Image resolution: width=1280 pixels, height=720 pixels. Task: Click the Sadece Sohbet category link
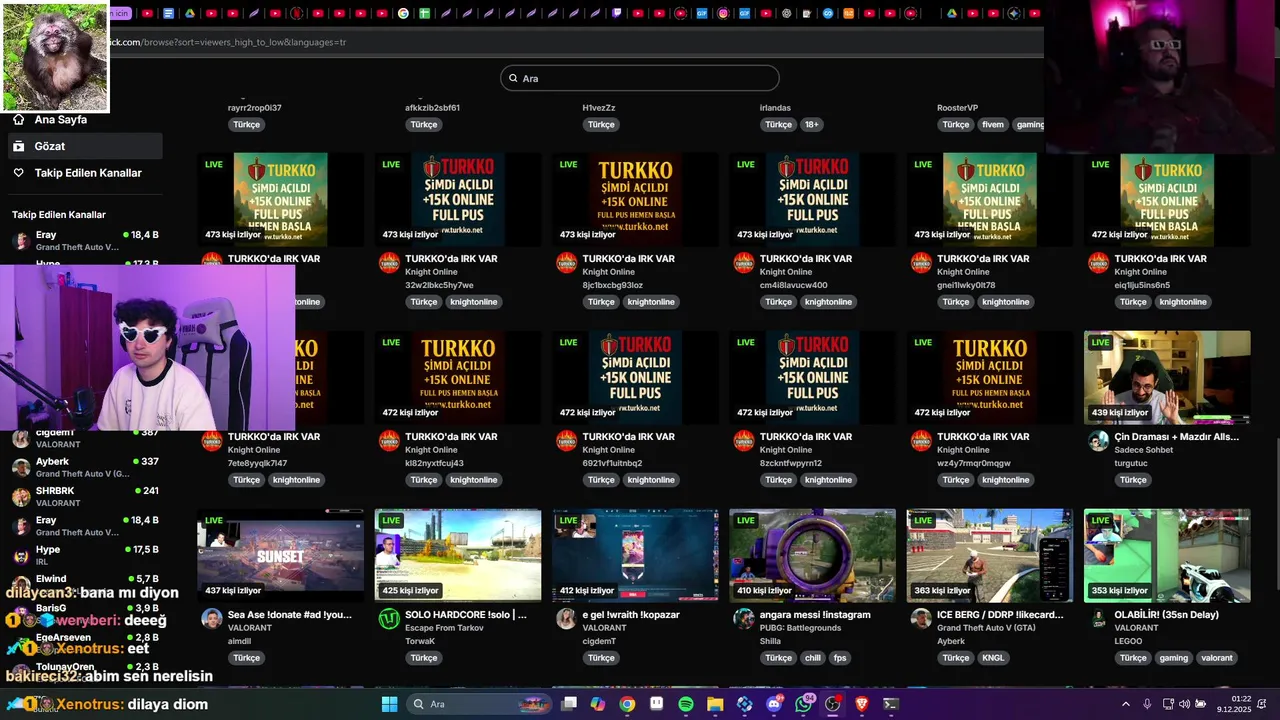1144,450
